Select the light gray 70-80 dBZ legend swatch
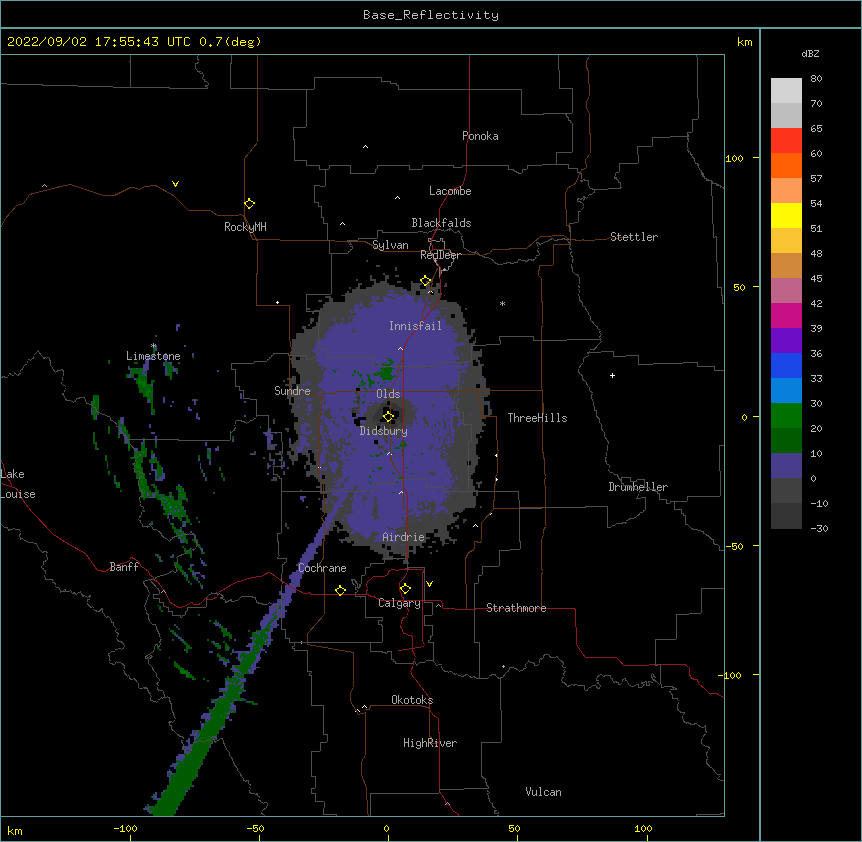The height and width of the screenshot is (842, 862). pyautogui.click(x=786, y=91)
